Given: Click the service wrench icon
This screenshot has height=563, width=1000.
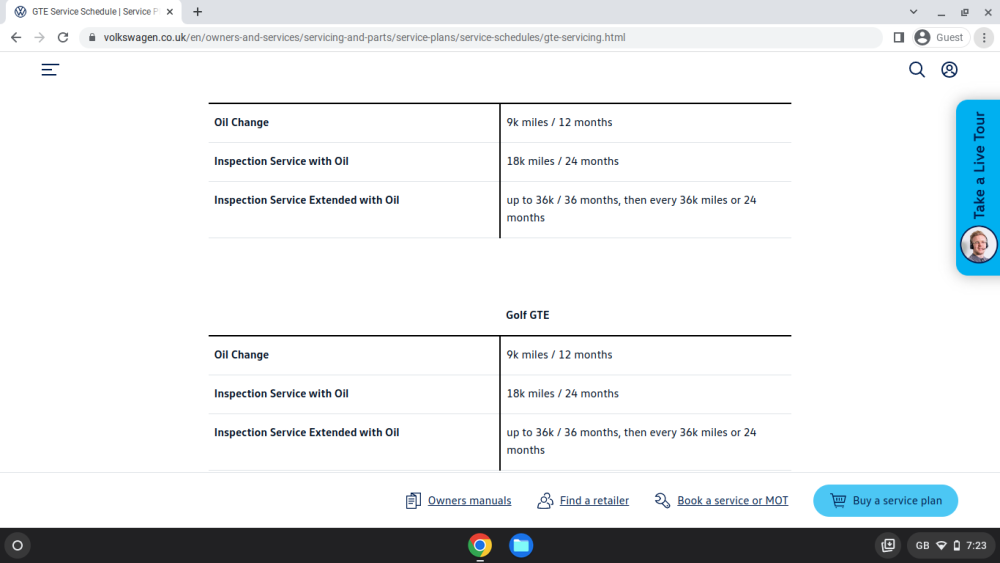Looking at the screenshot, I should tap(662, 501).
